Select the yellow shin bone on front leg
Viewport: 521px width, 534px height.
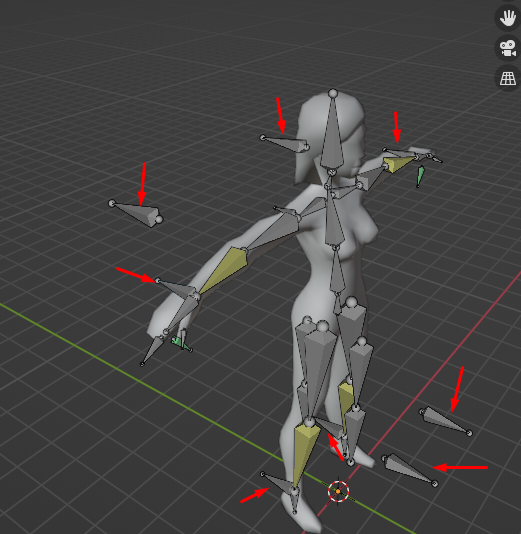click(305, 455)
